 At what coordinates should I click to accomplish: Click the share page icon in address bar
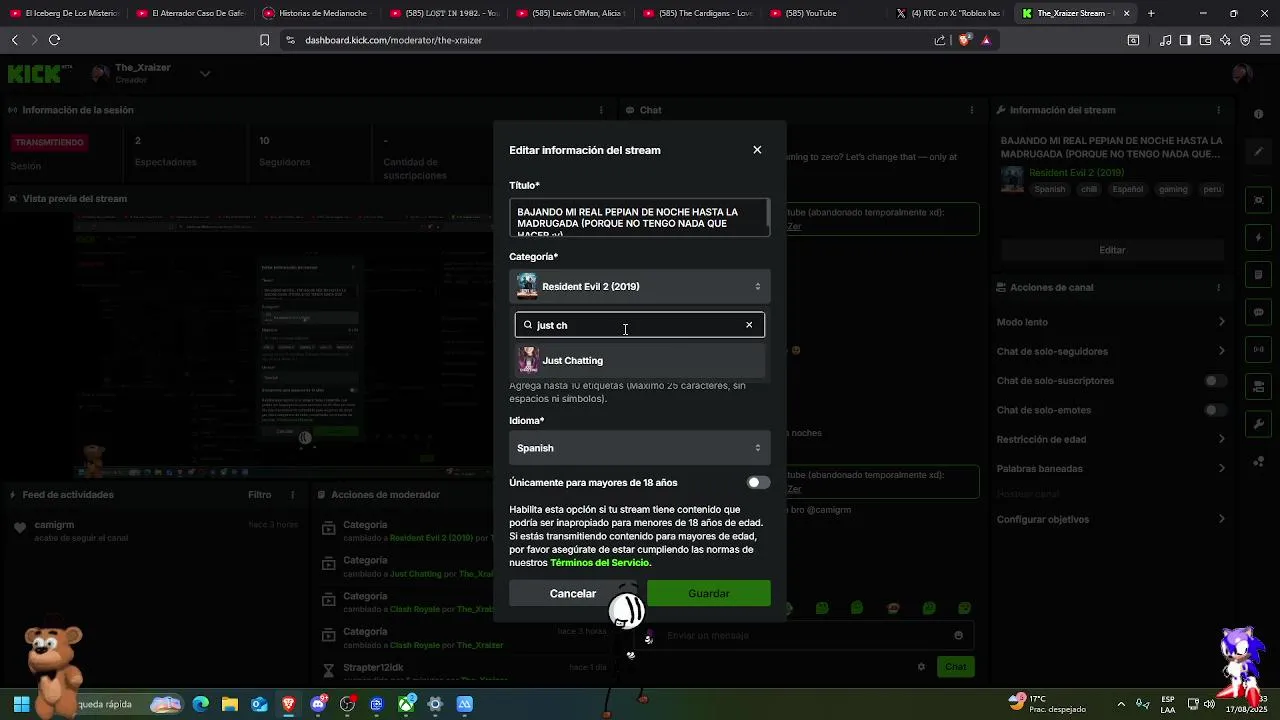pos(940,40)
